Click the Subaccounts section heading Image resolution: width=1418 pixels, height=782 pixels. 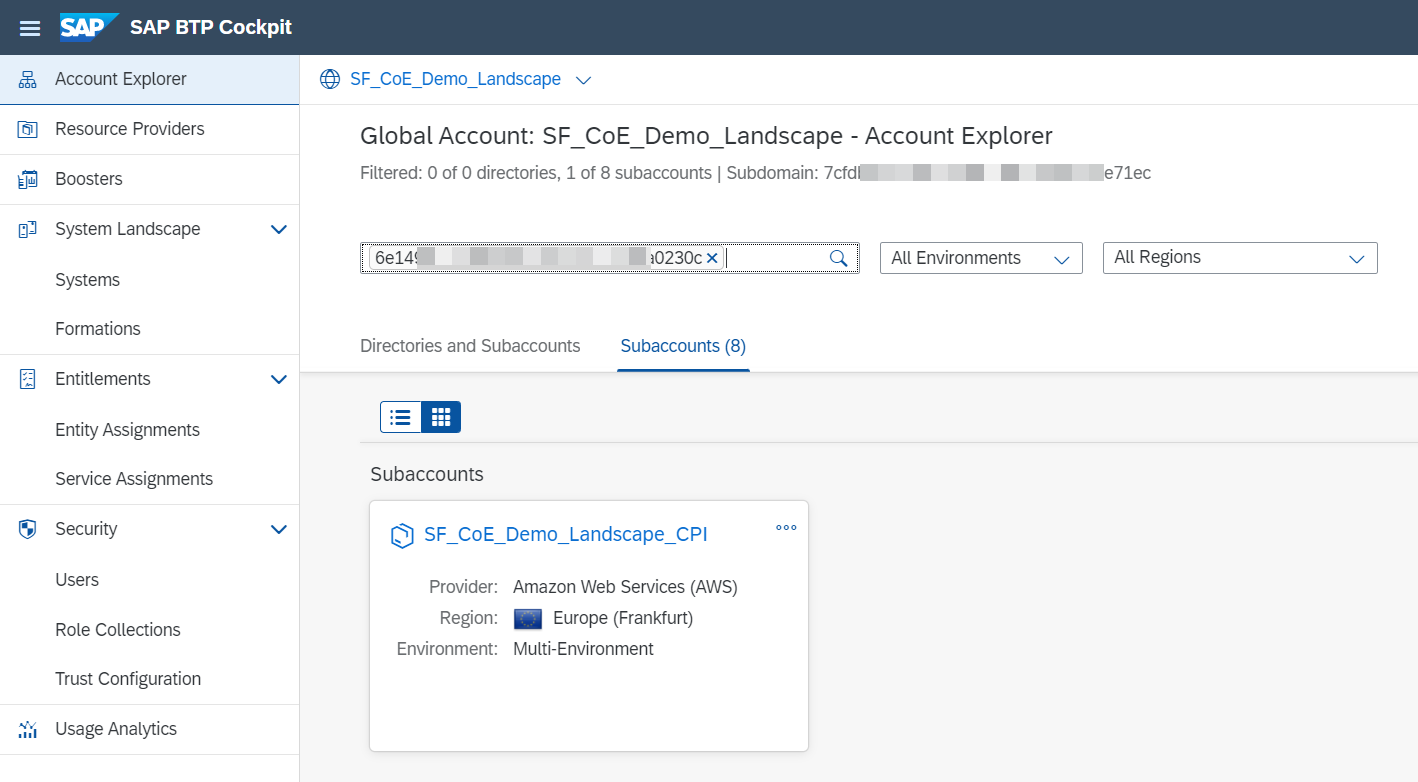click(x=427, y=474)
